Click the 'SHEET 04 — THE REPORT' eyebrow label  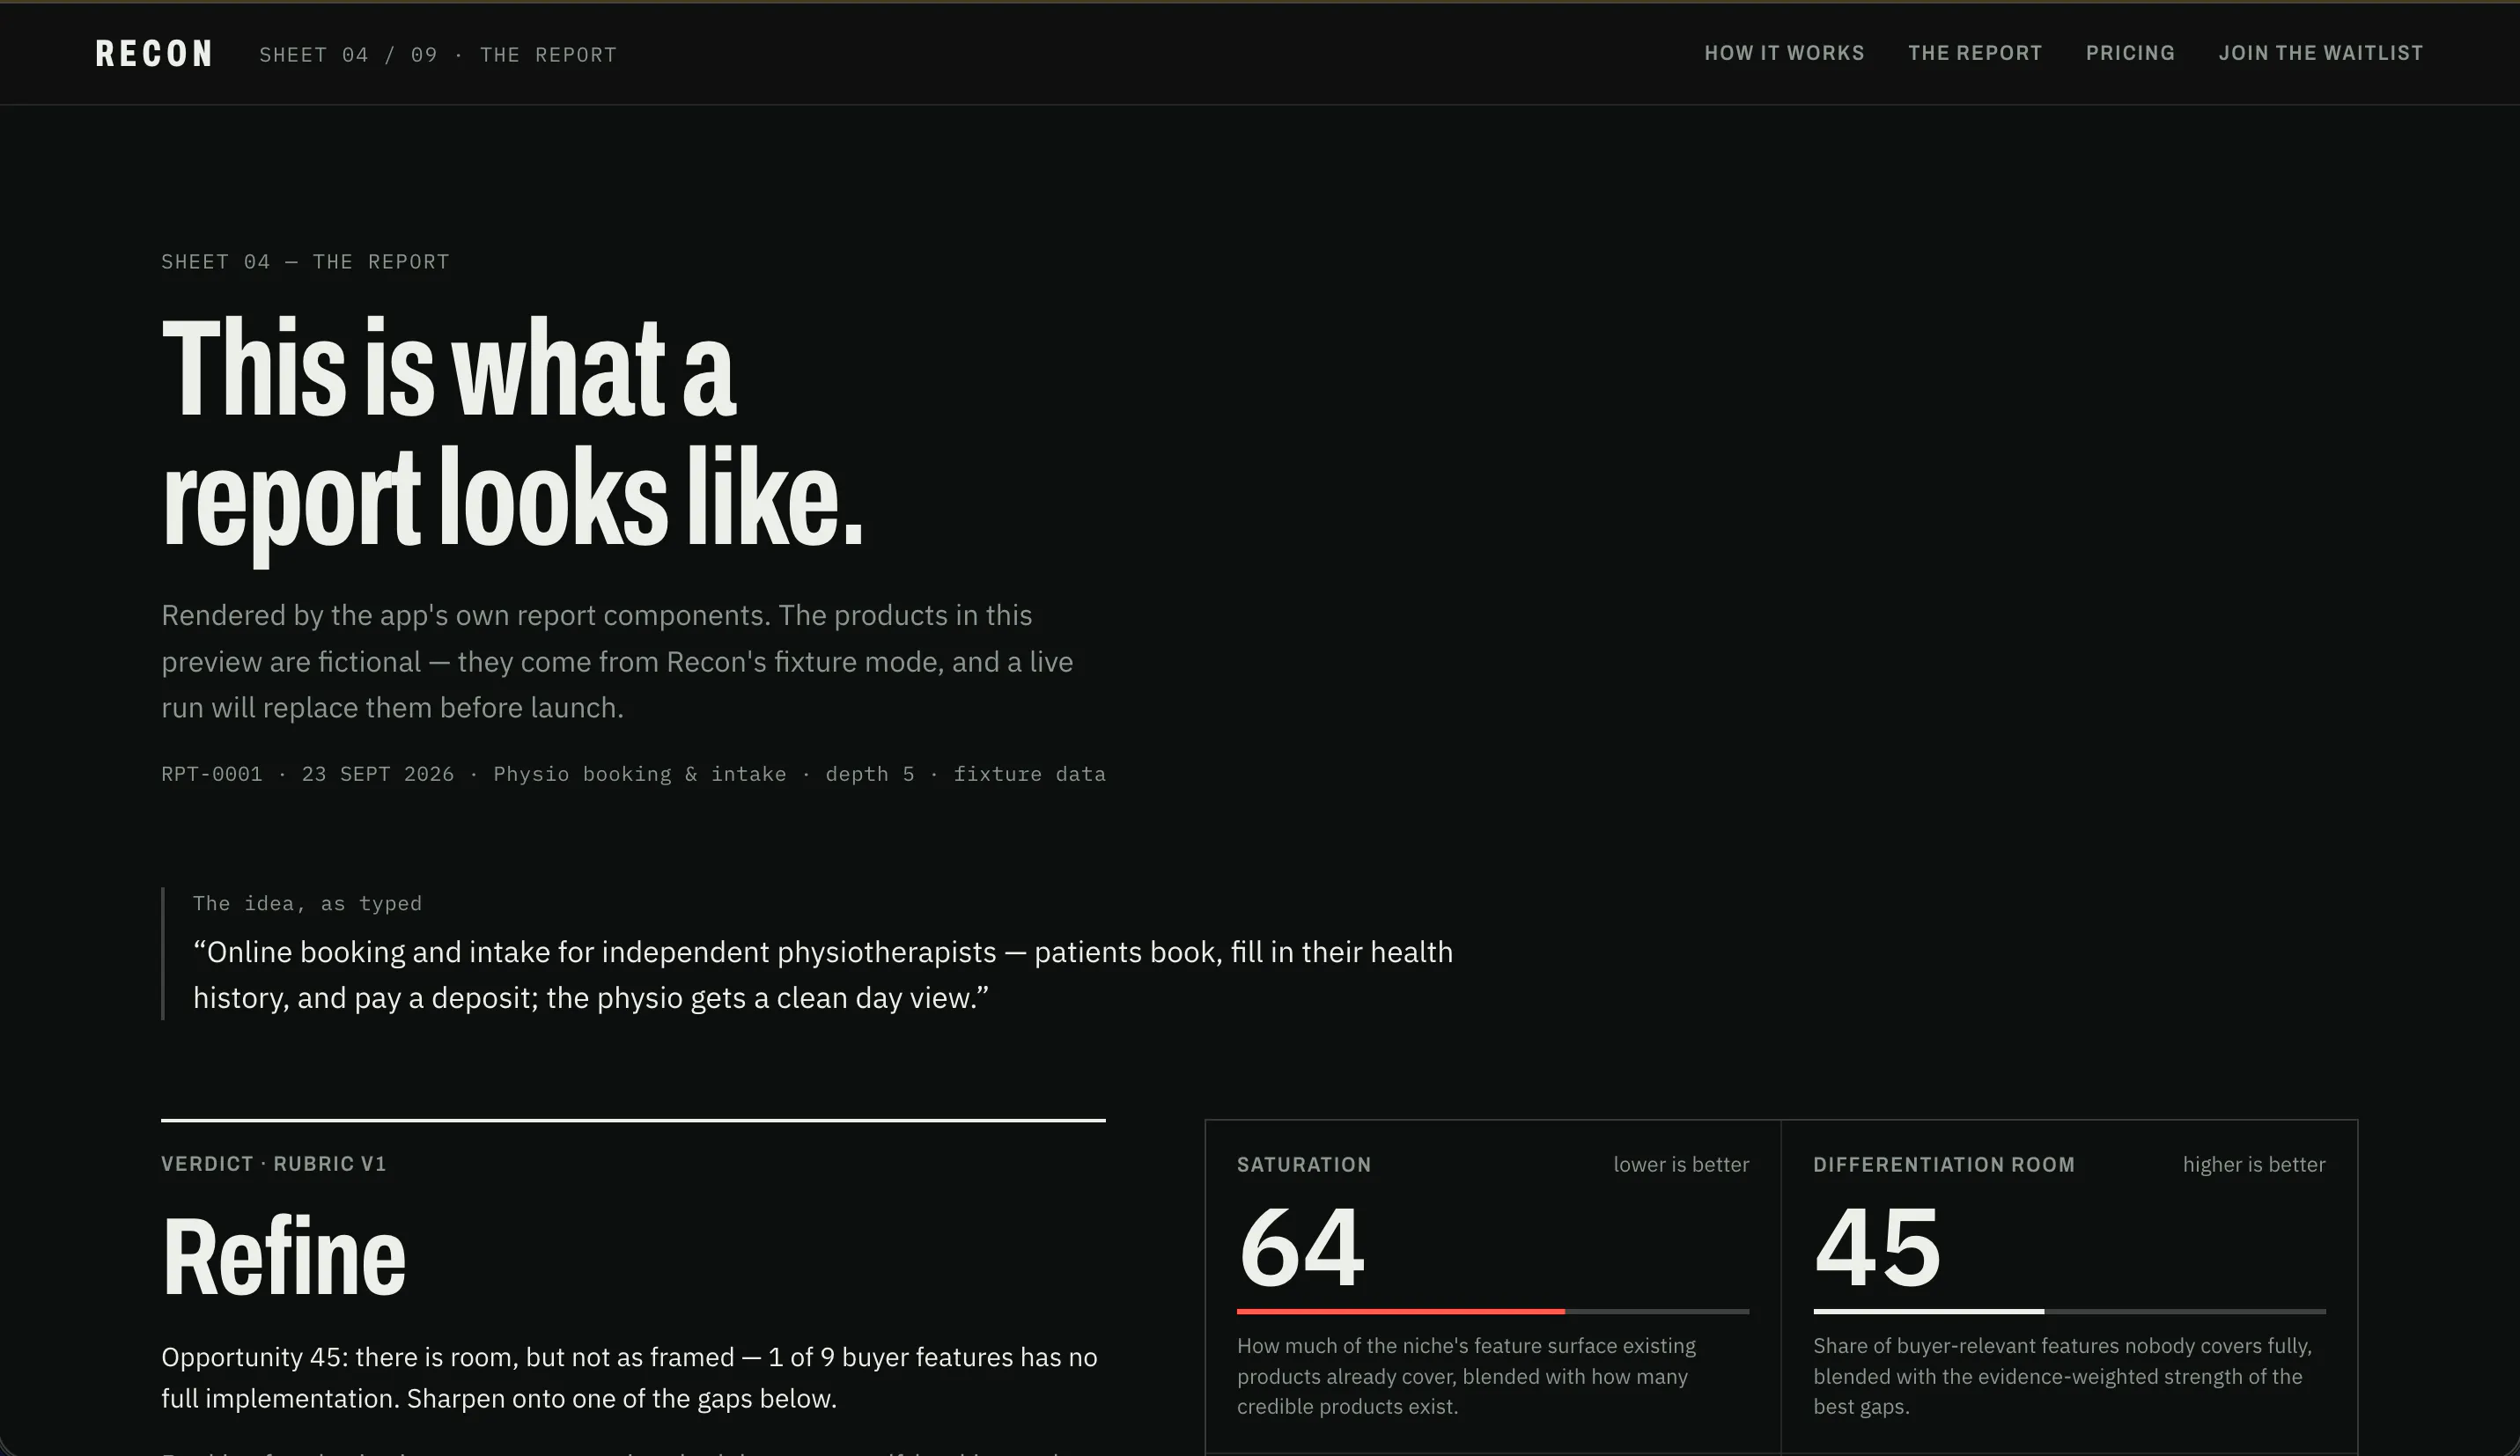pyautogui.click(x=305, y=262)
